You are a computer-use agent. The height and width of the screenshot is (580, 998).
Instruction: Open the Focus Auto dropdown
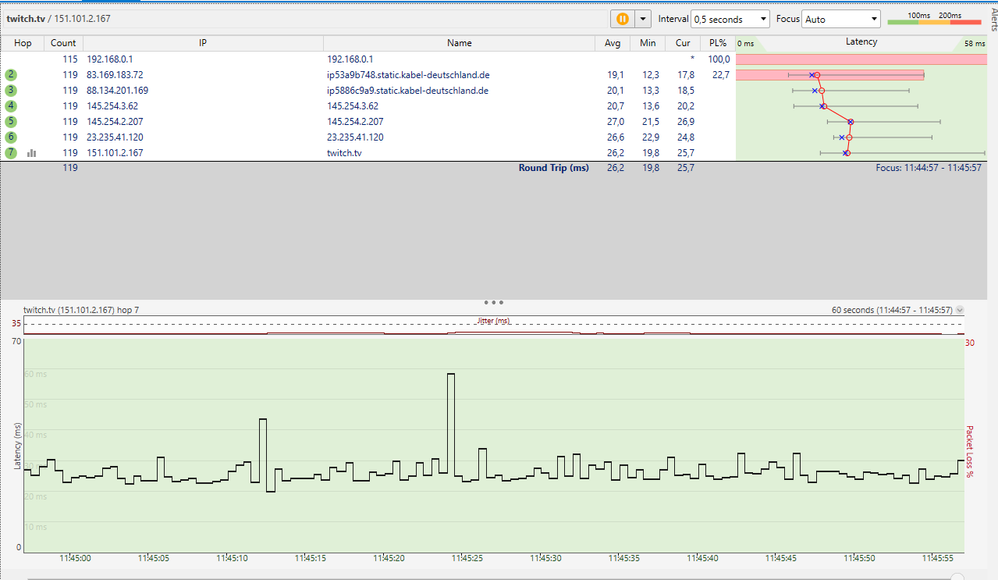[x=841, y=19]
